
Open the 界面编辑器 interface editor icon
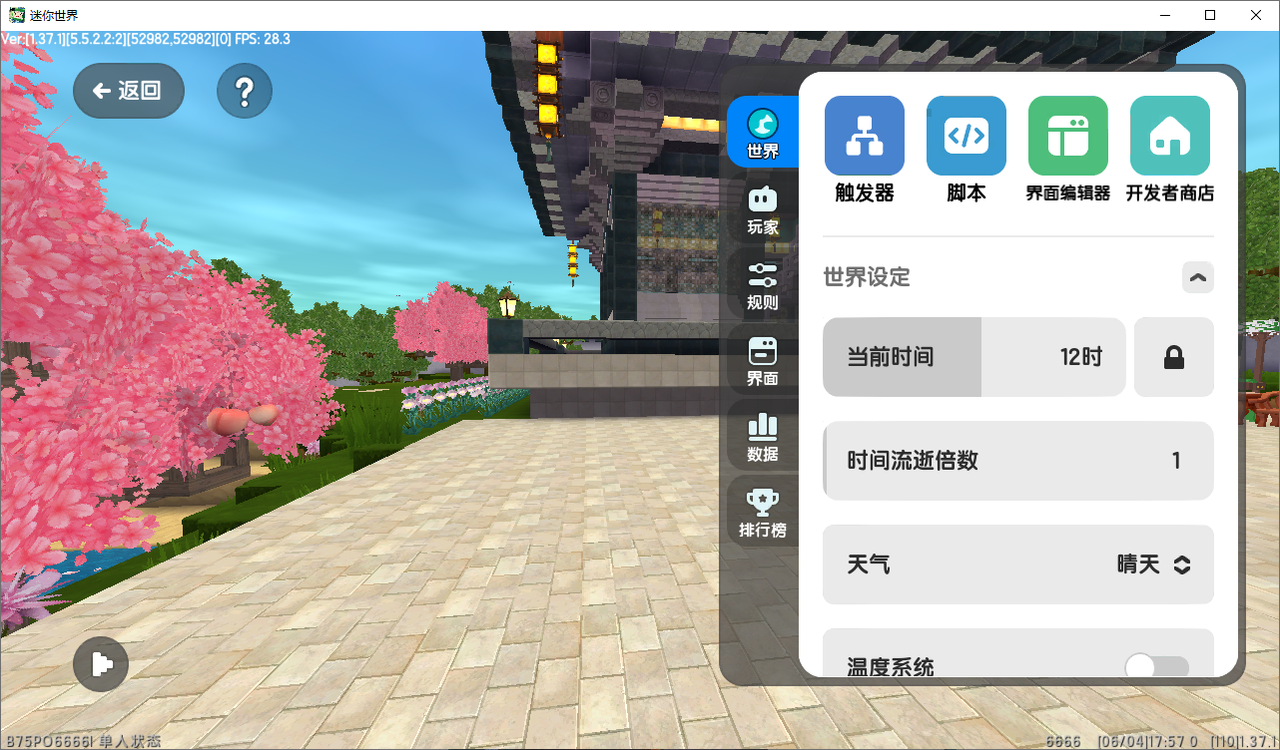[x=1068, y=136]
